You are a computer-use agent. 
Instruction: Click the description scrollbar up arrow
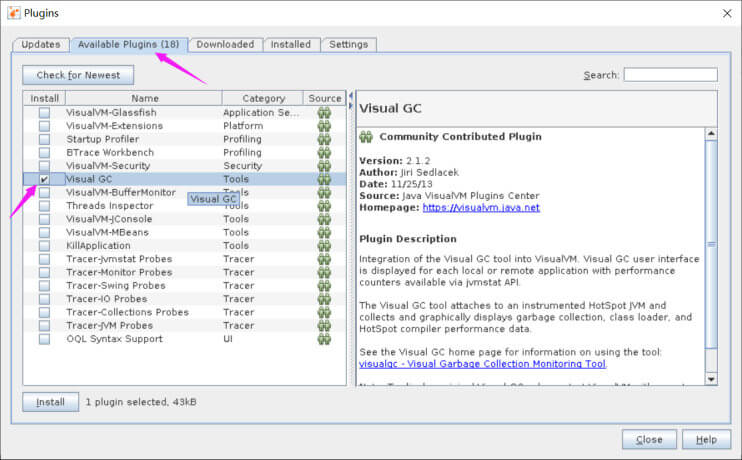click(711, 134)
